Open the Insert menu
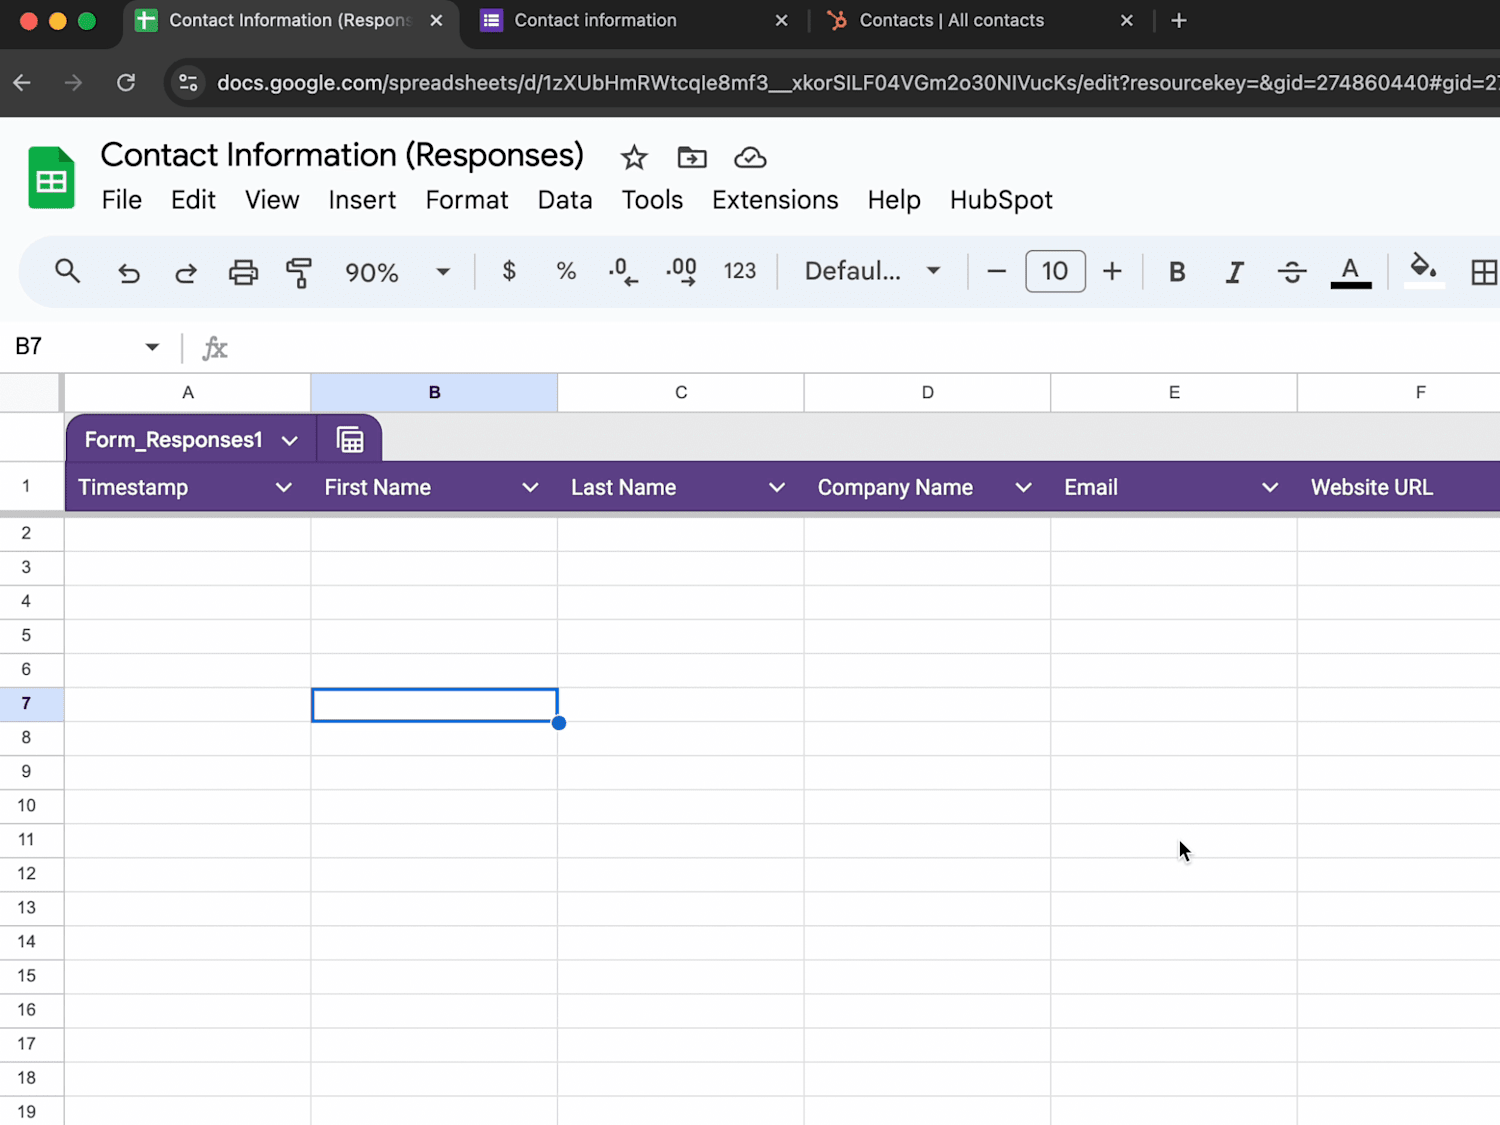 [x=362, y=200]
